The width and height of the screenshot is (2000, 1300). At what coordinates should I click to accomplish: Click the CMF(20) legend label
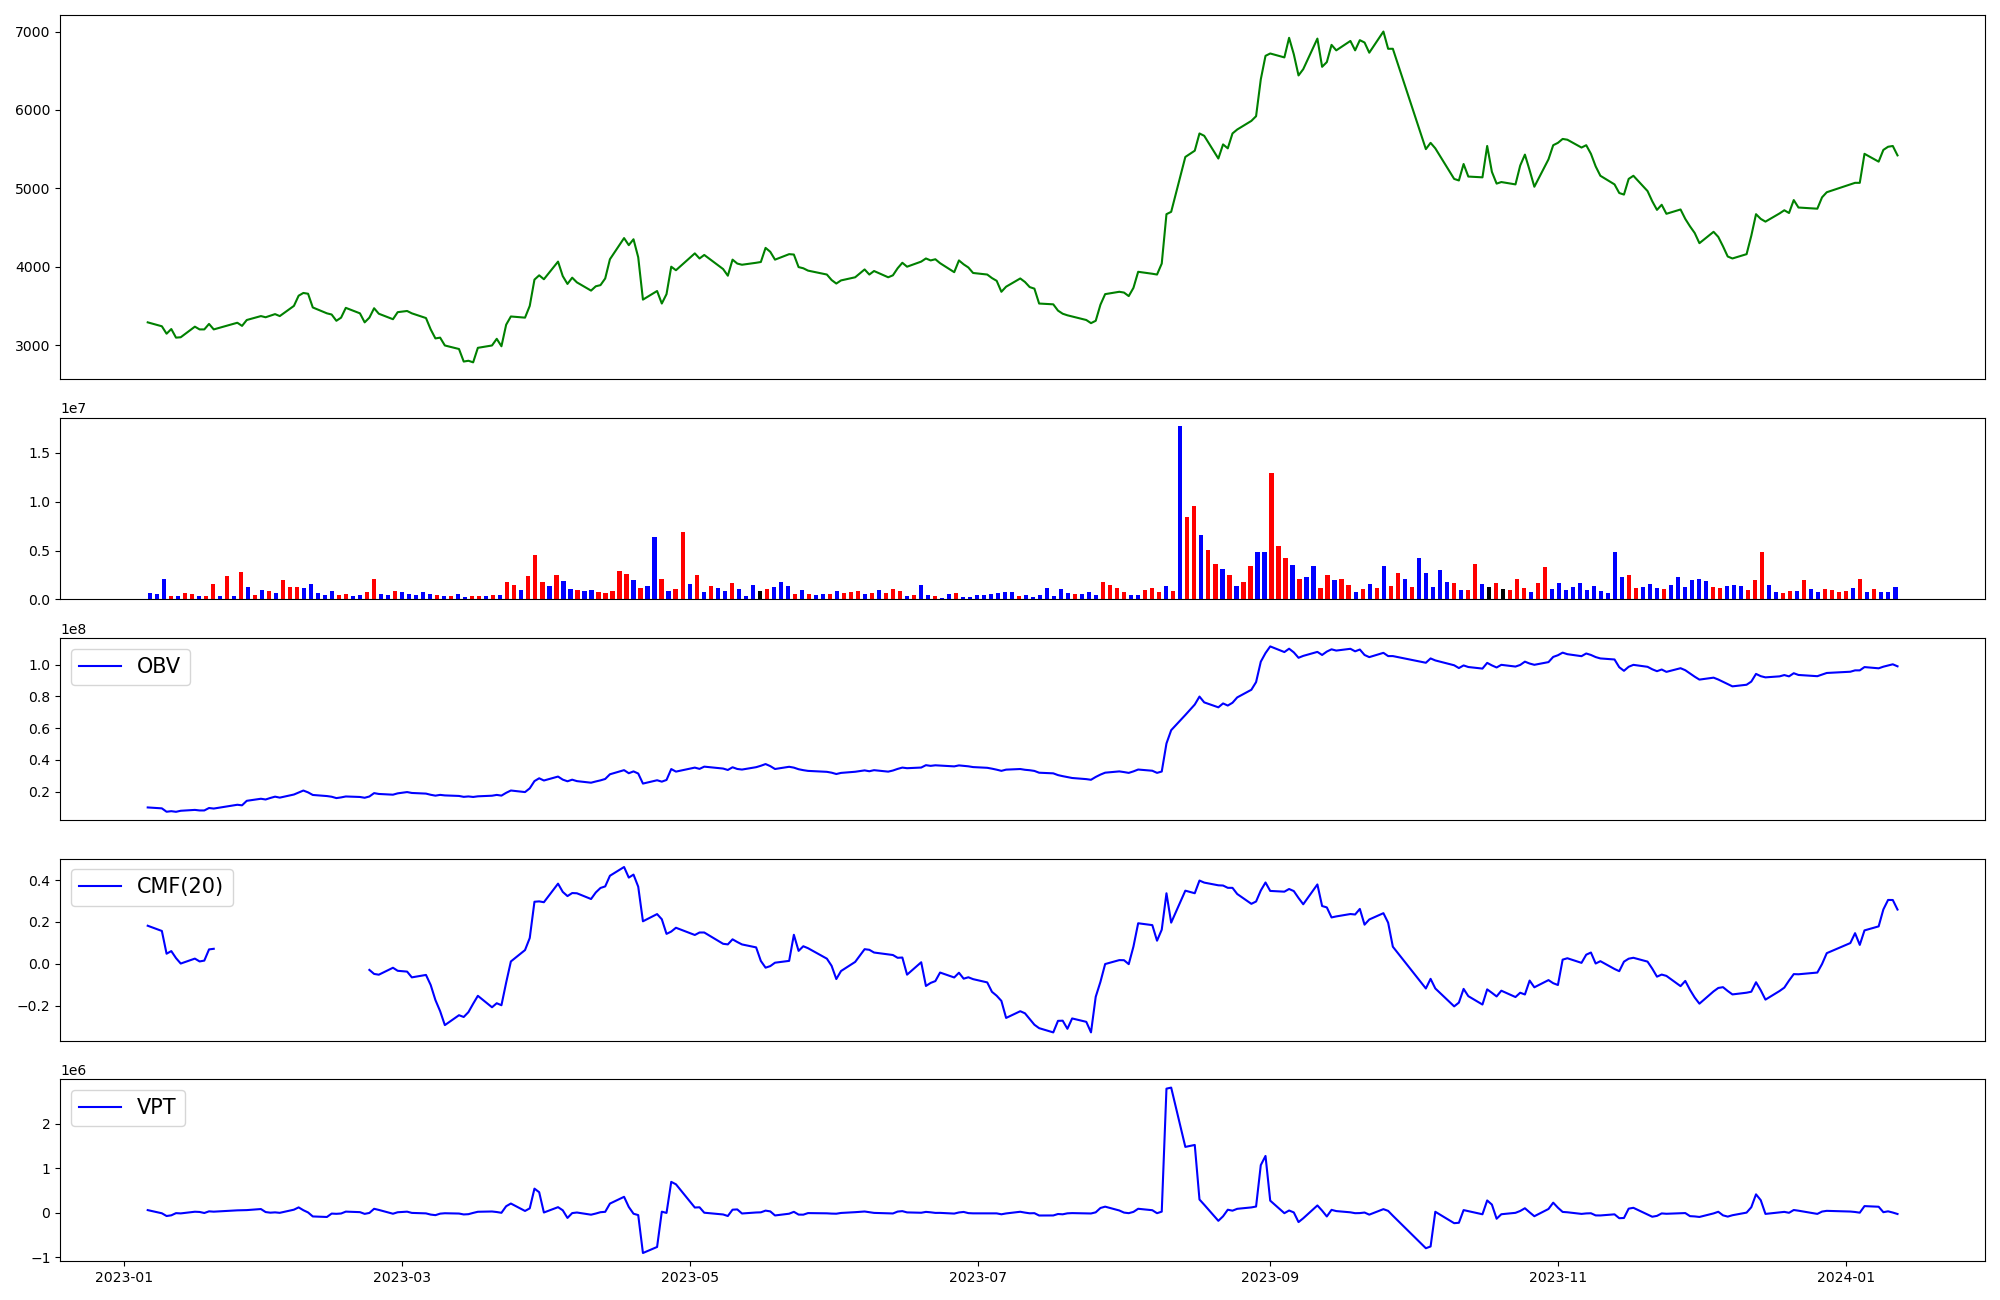179,887
